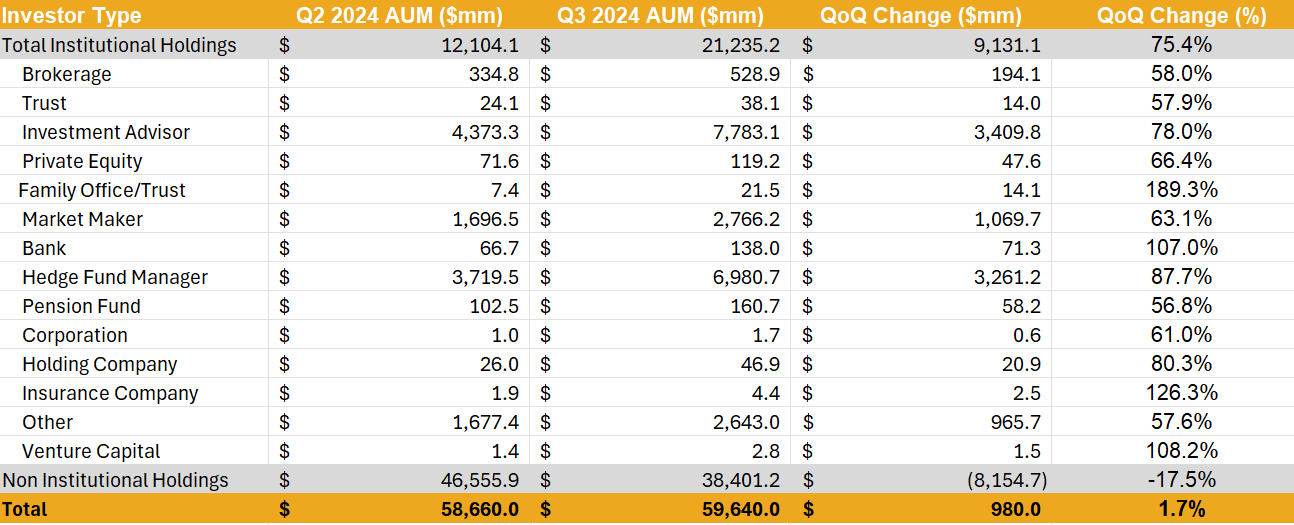Select the 3,261.2 change value
1294x525 pixels.
point(1006,277)
